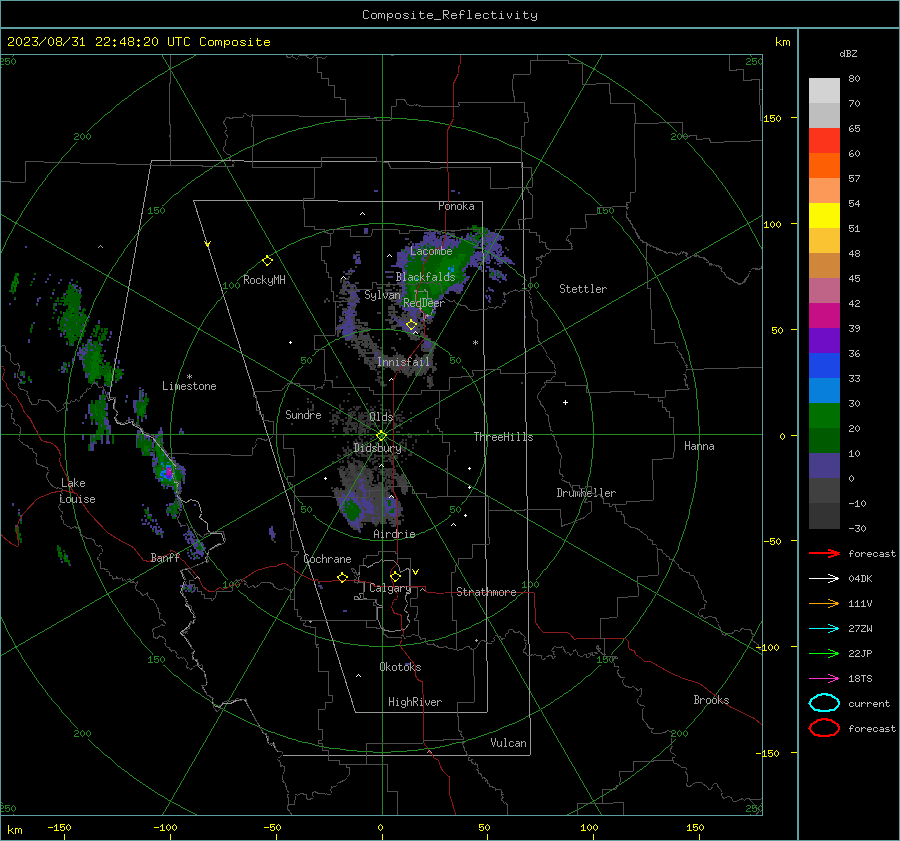The height and width of the screenshot is (841, 900).
Task: Click the 'Blackfalds' city label
Action: (425, 277)
